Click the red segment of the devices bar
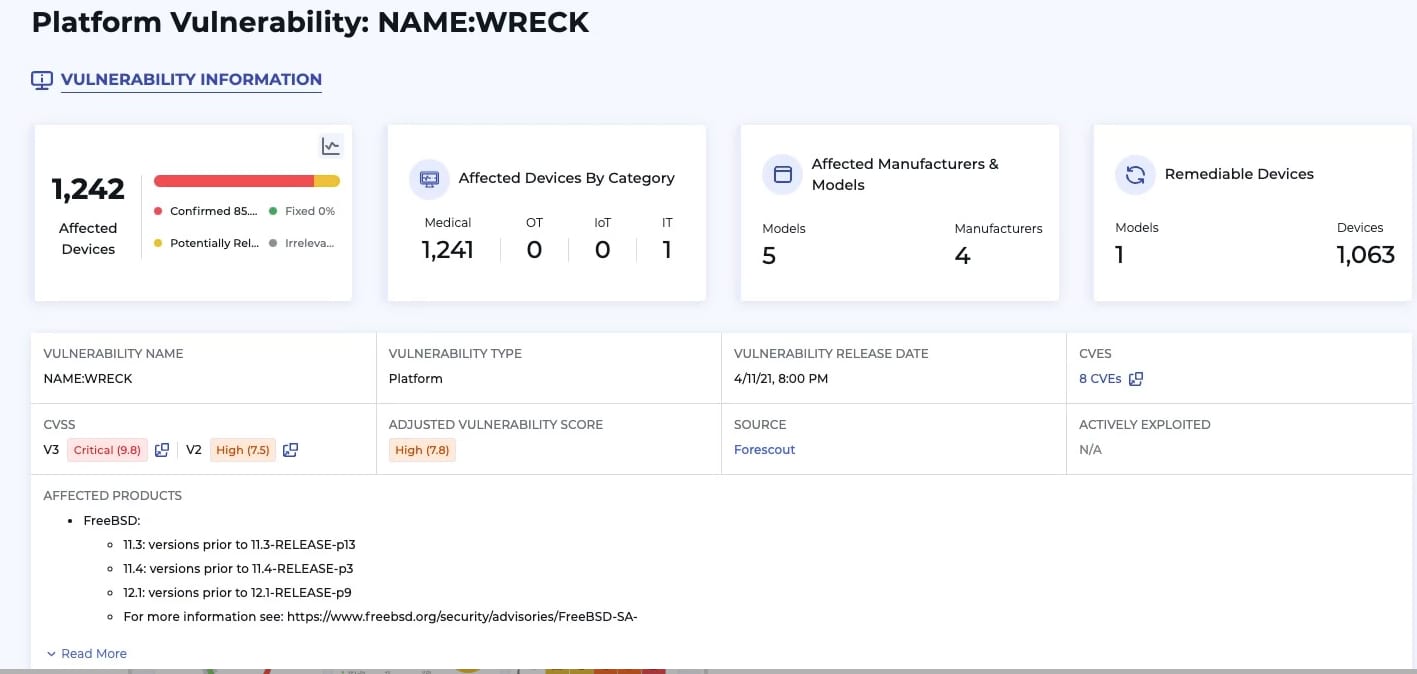 tap(233, 181)
